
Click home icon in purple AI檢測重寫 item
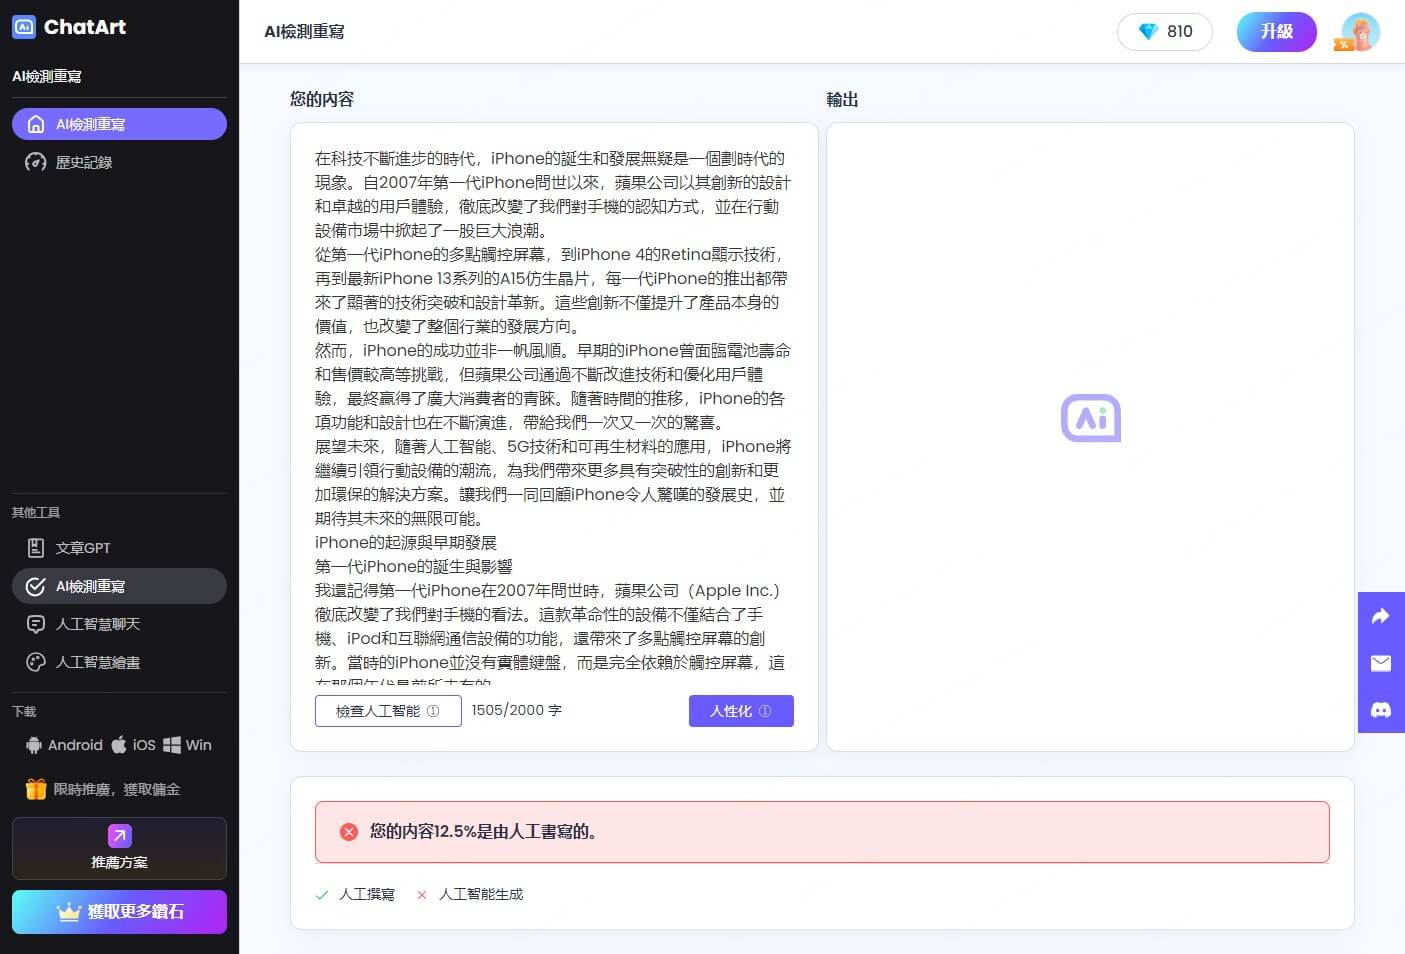tap(36, 124)
